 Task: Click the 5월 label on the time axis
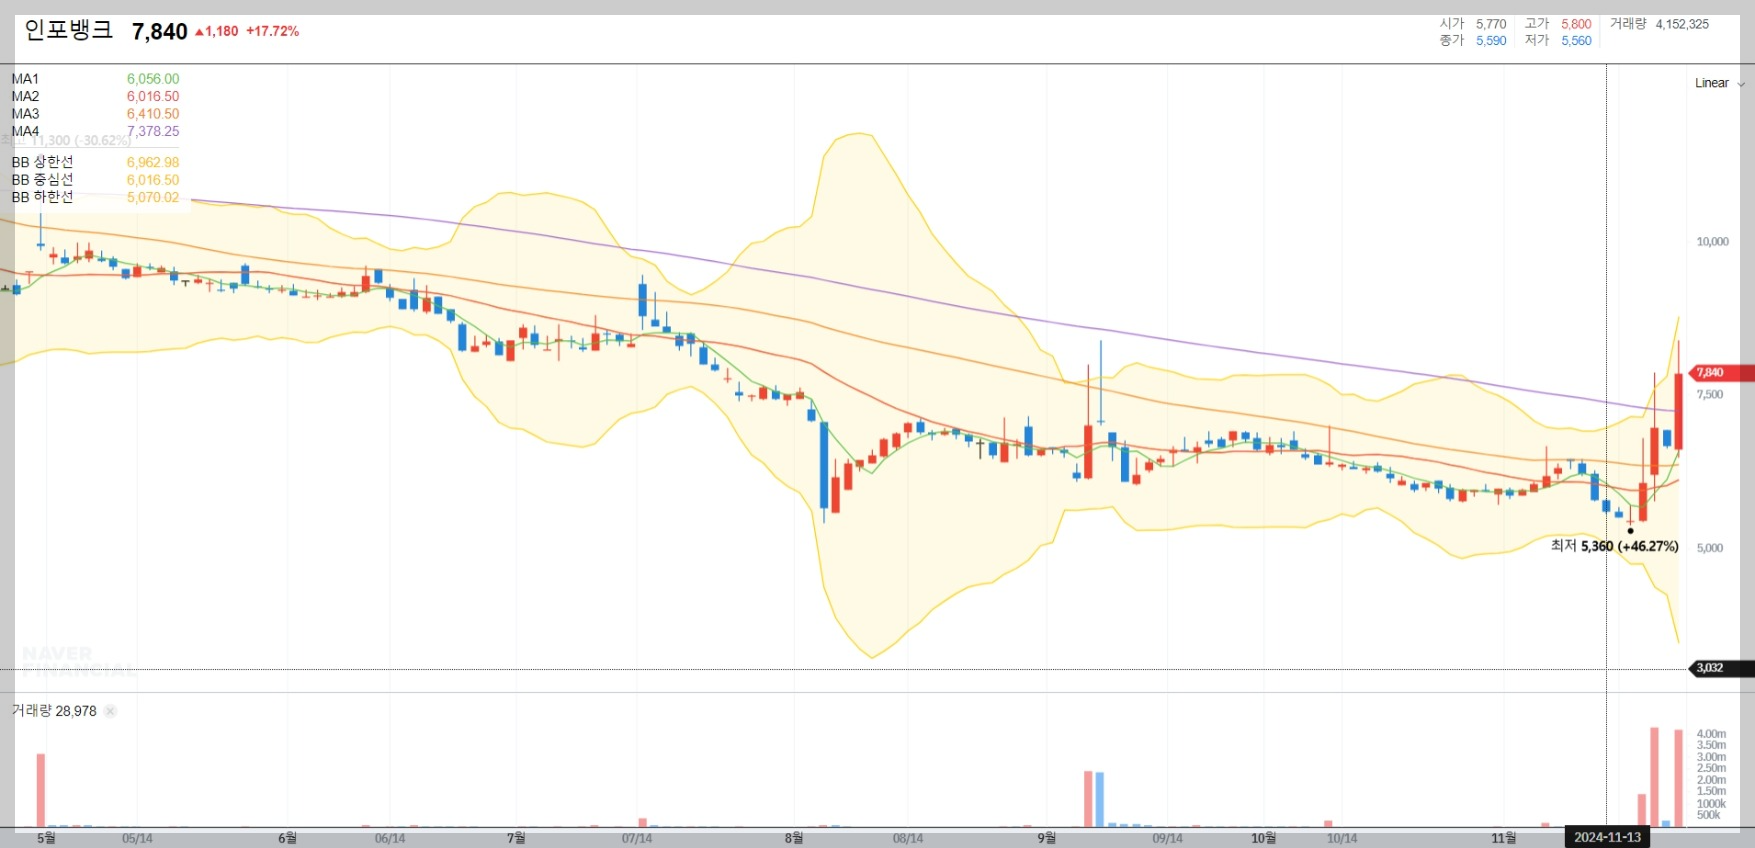click(46, 838)
